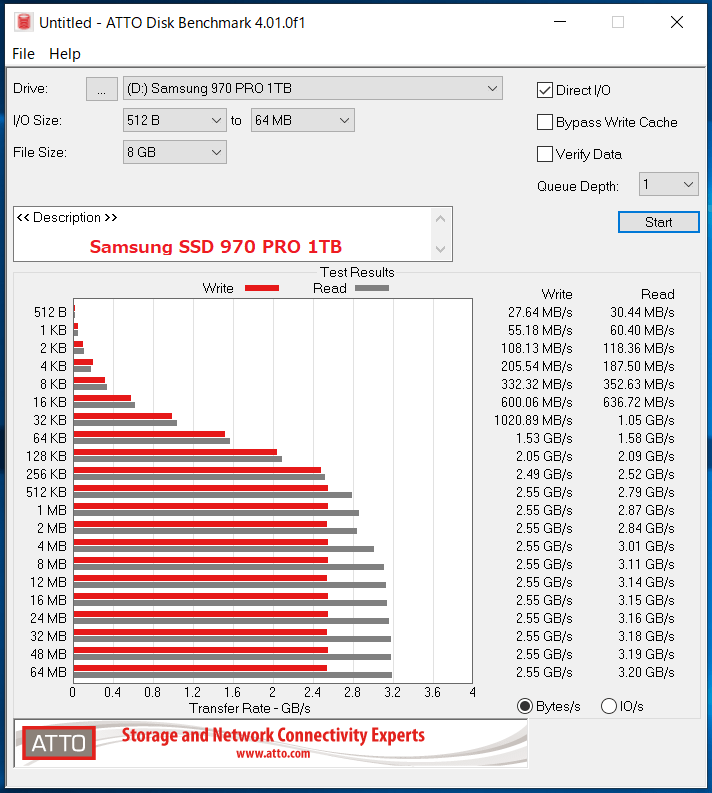Click the Start benchmark button
Image resolution: width=712 pixels, height=793 pixels.
tap(658, 222)
